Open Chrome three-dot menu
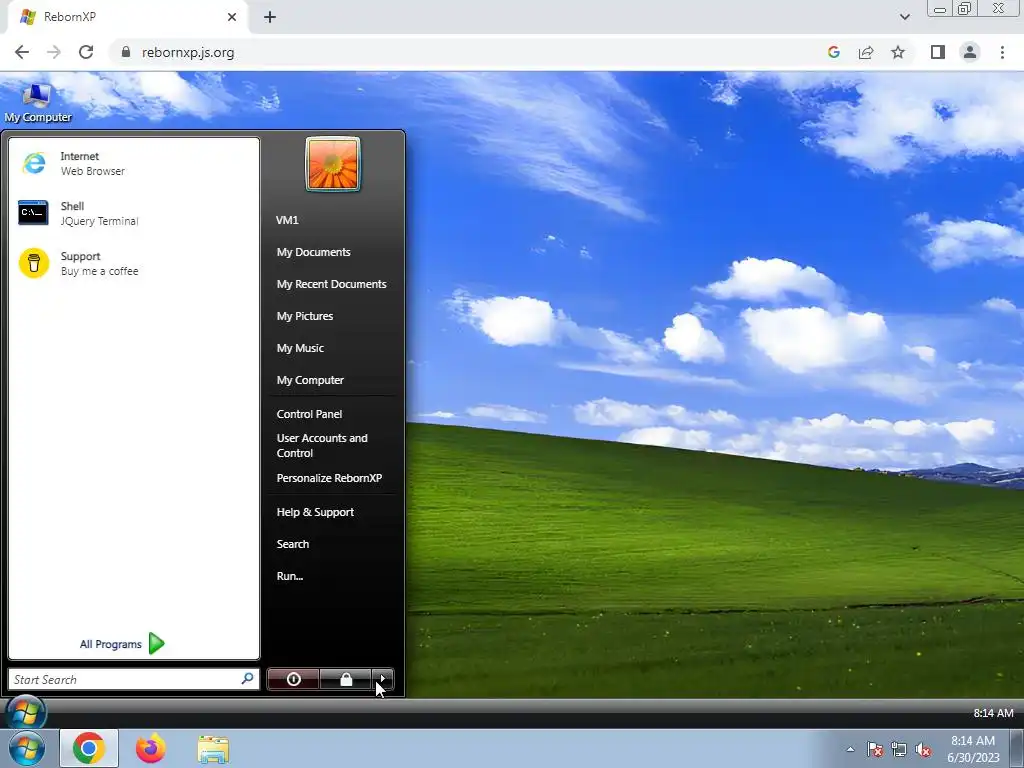 (x=1002, y=52)
